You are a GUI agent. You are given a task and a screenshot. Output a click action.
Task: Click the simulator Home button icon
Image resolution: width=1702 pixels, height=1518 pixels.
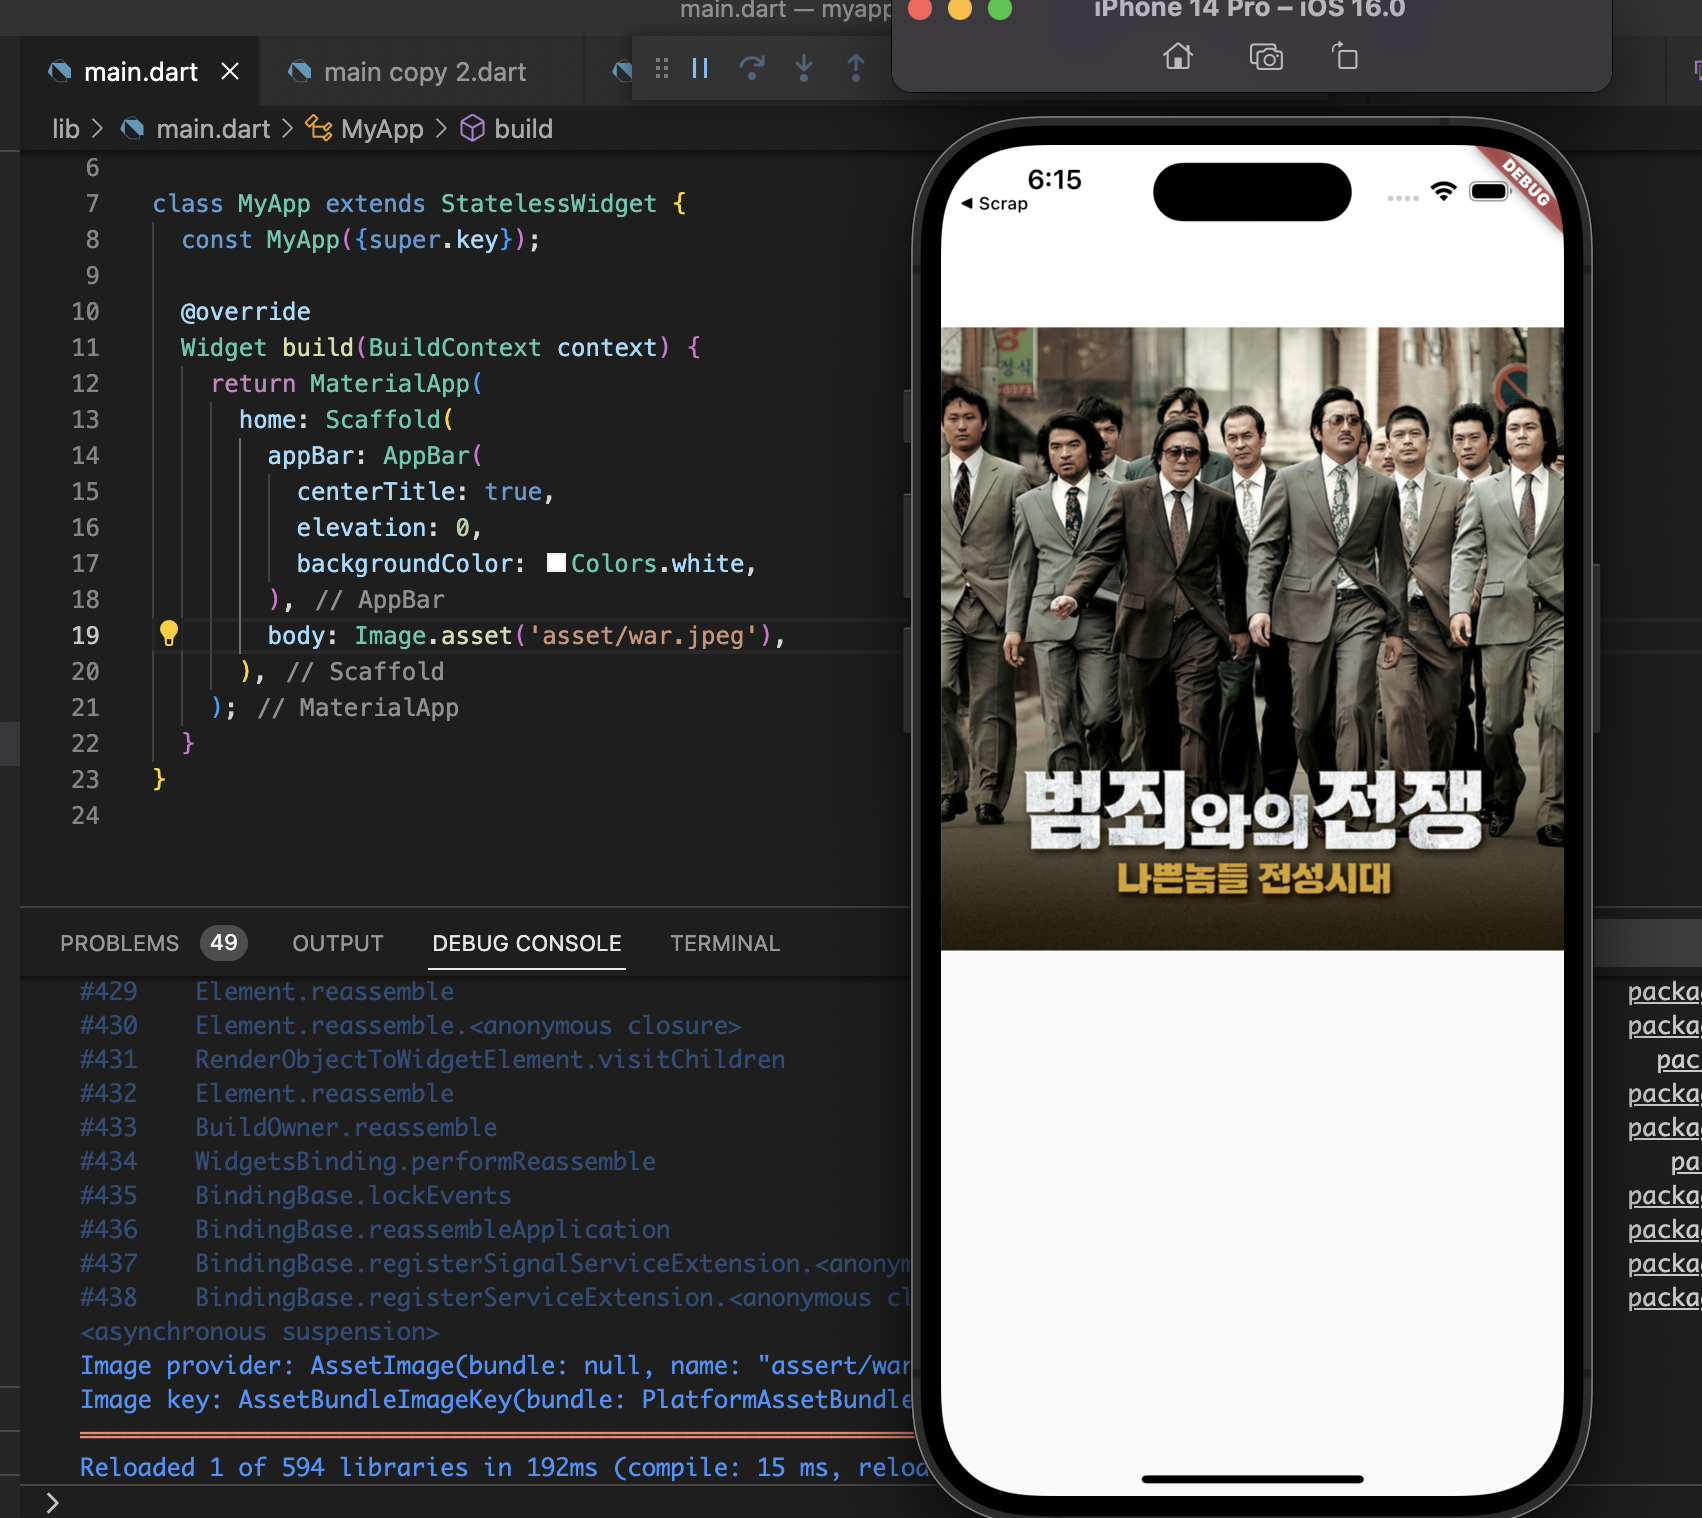tap(1178, 57)
